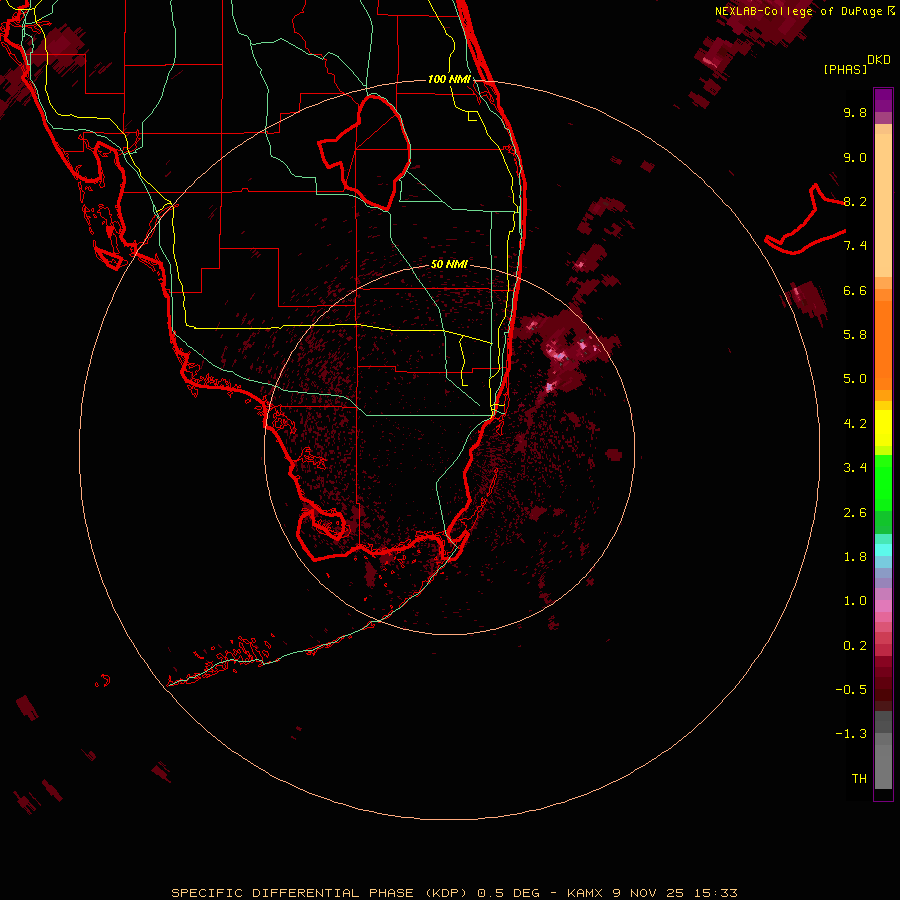Select the 9.0 scale value
This screenshot has height=900, width=900.
tap(855, 157)
